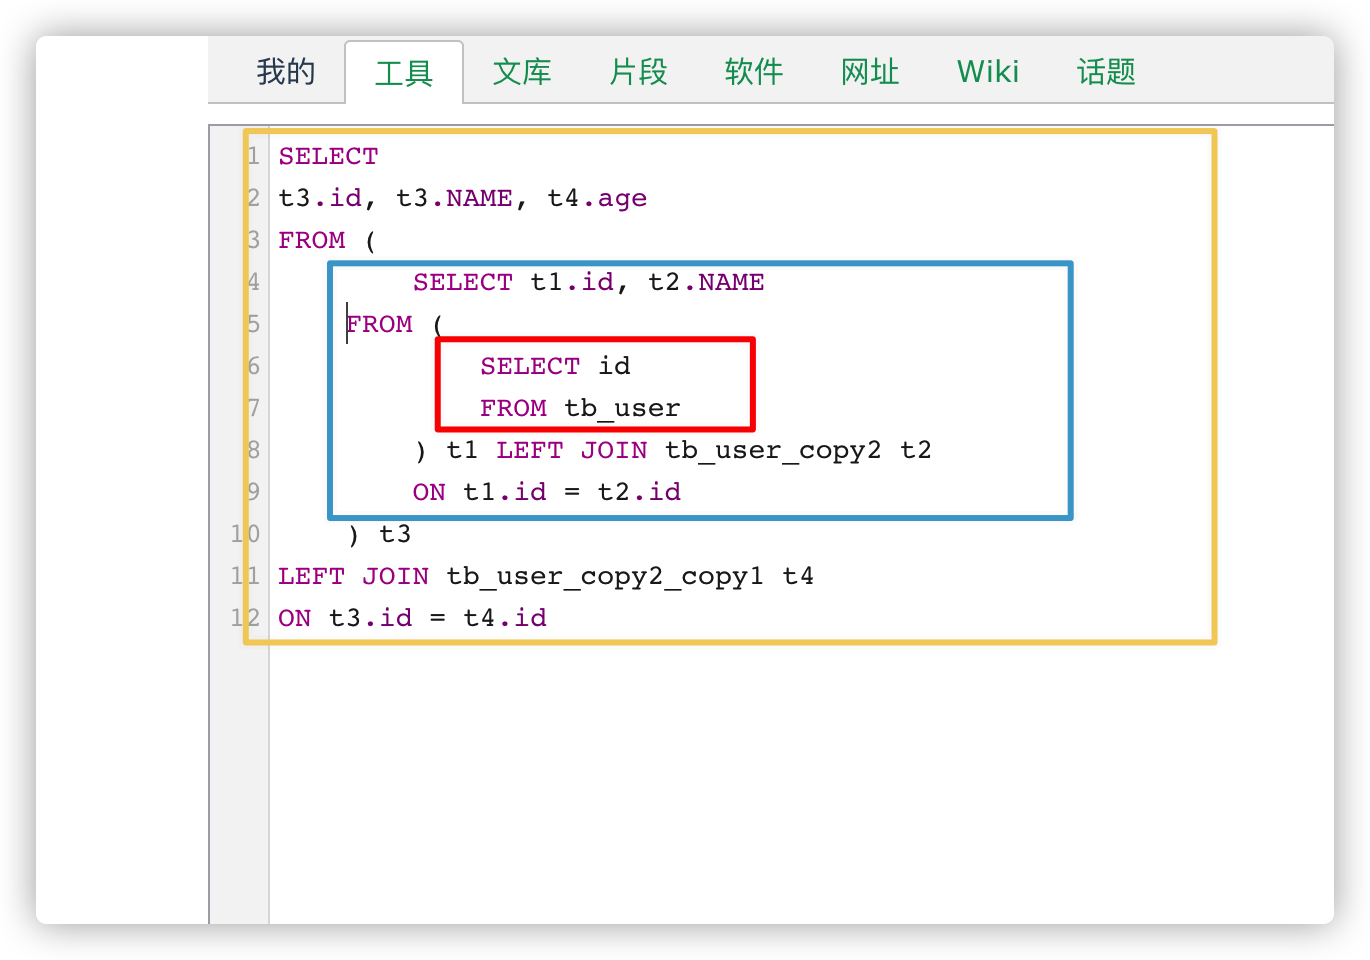Click line number 1 in the gutter
The width and height of the screenshot is (1370, 960).
click(x=252, y=156)
